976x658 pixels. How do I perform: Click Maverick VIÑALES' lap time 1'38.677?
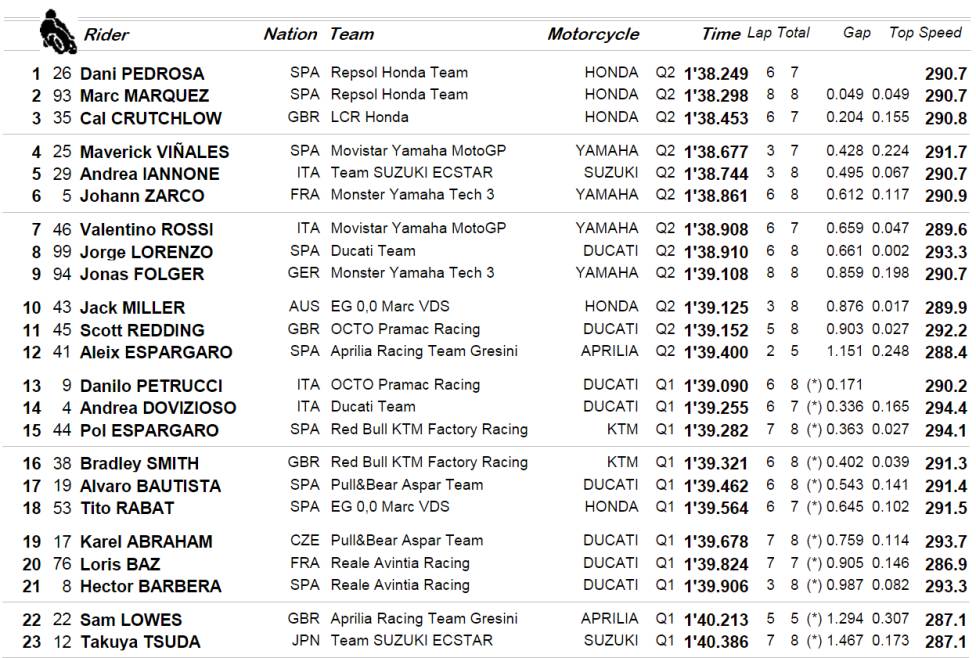[716, 152]
